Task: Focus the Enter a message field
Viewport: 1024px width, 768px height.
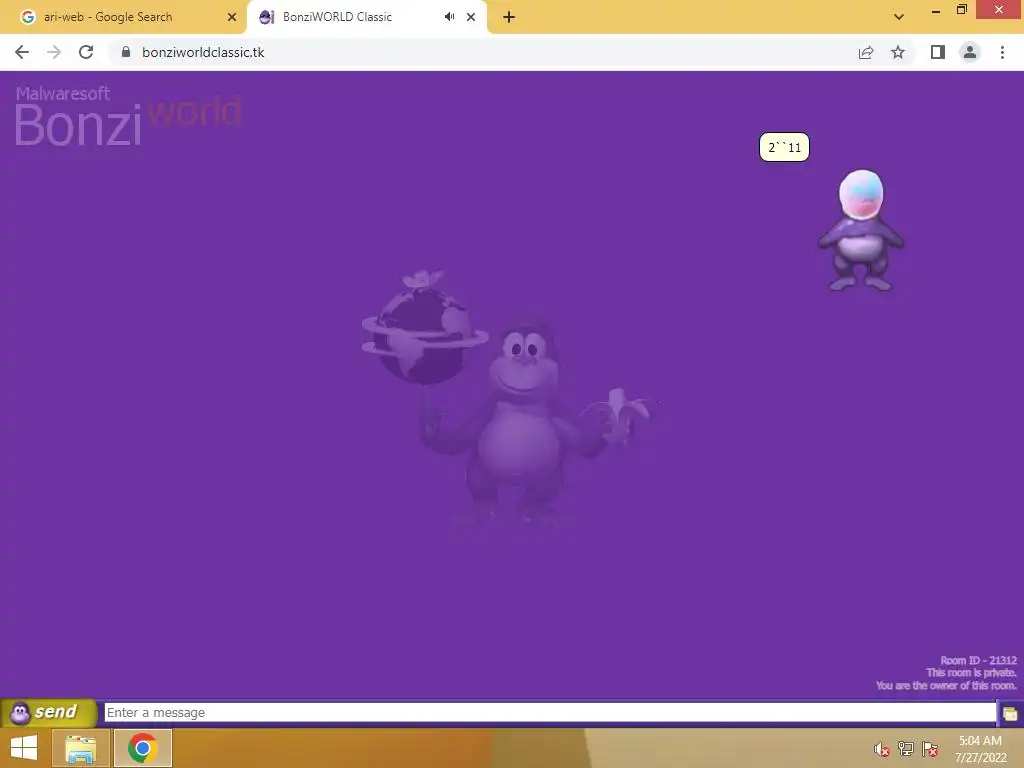Action: (x=550, y=712)
